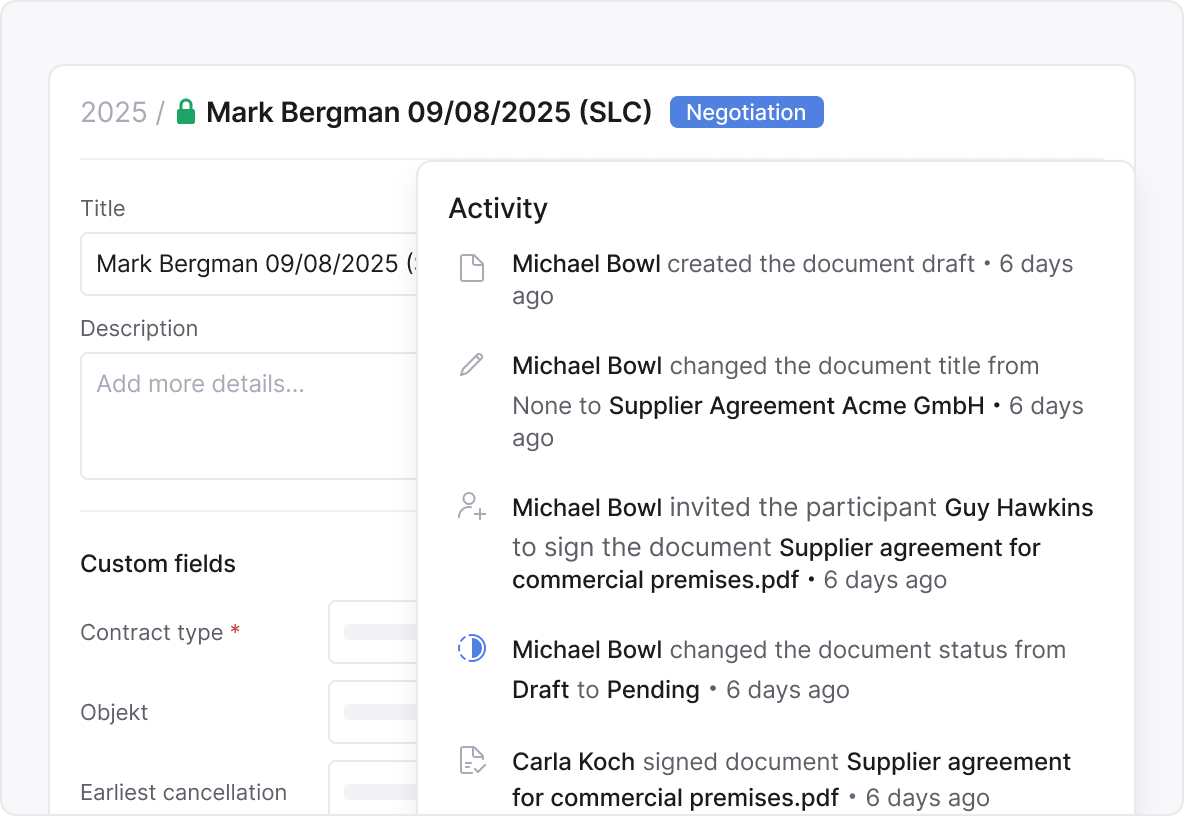
Task: Click the green lock icon beside document name
Action: click(x=185, y=112)
